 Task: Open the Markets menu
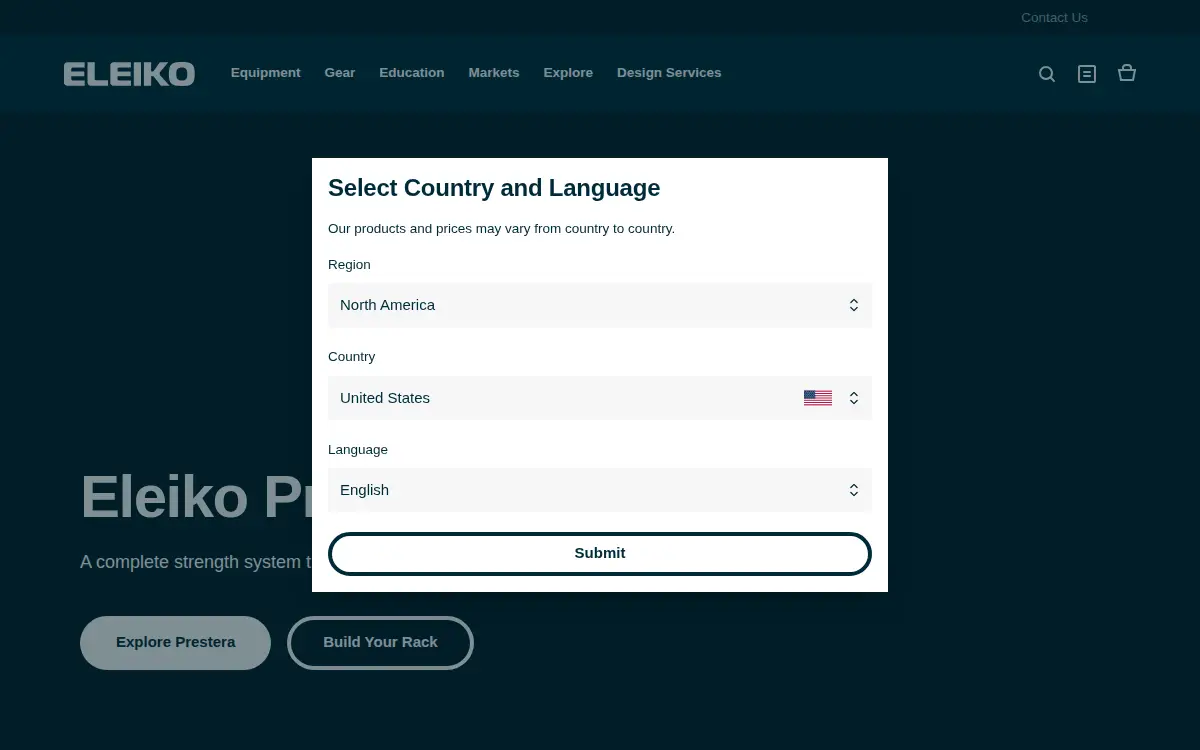pyautogui.click(x=494, y=73)
